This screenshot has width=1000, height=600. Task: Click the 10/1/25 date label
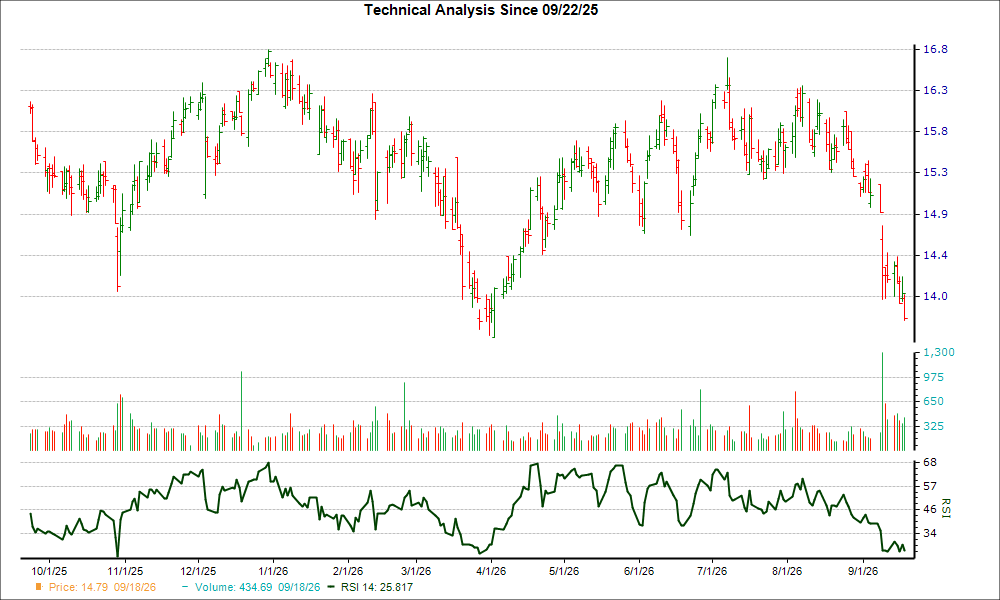point(49,571)
